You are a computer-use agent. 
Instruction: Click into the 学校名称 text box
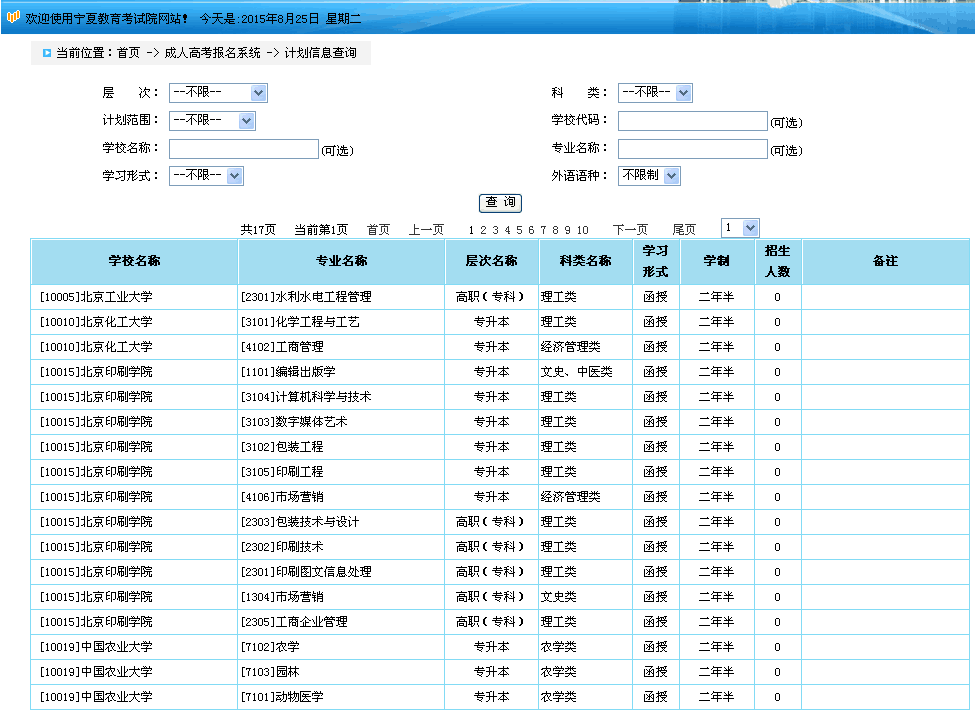click(243, 149)
